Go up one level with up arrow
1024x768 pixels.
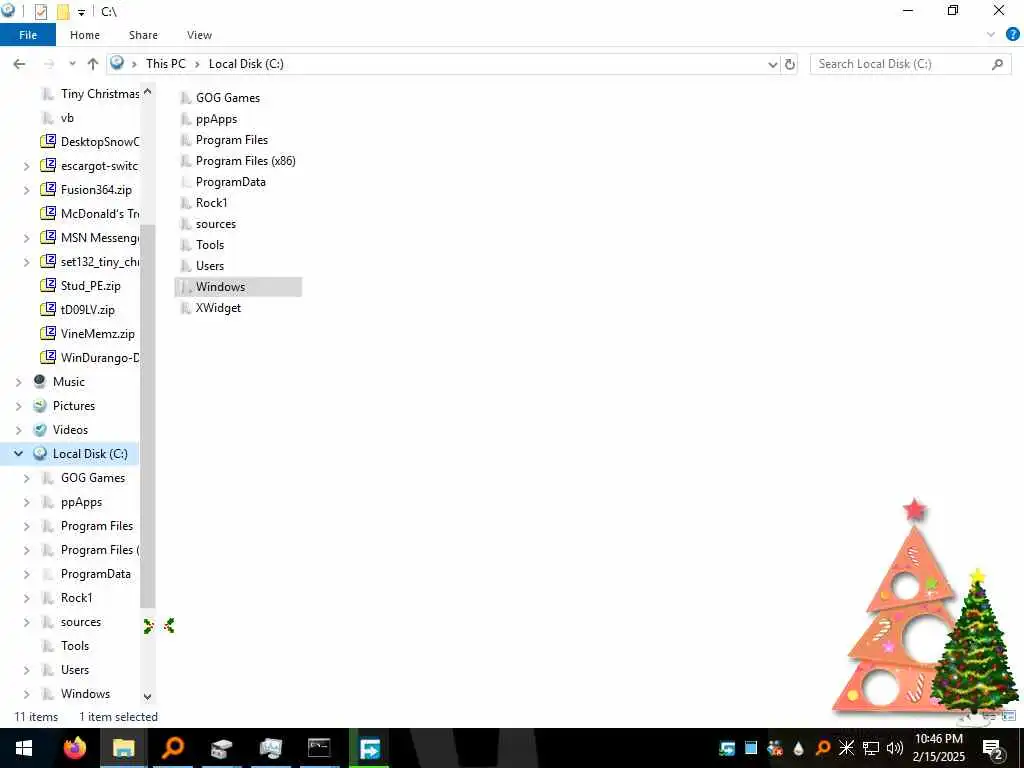pos(93,64)
